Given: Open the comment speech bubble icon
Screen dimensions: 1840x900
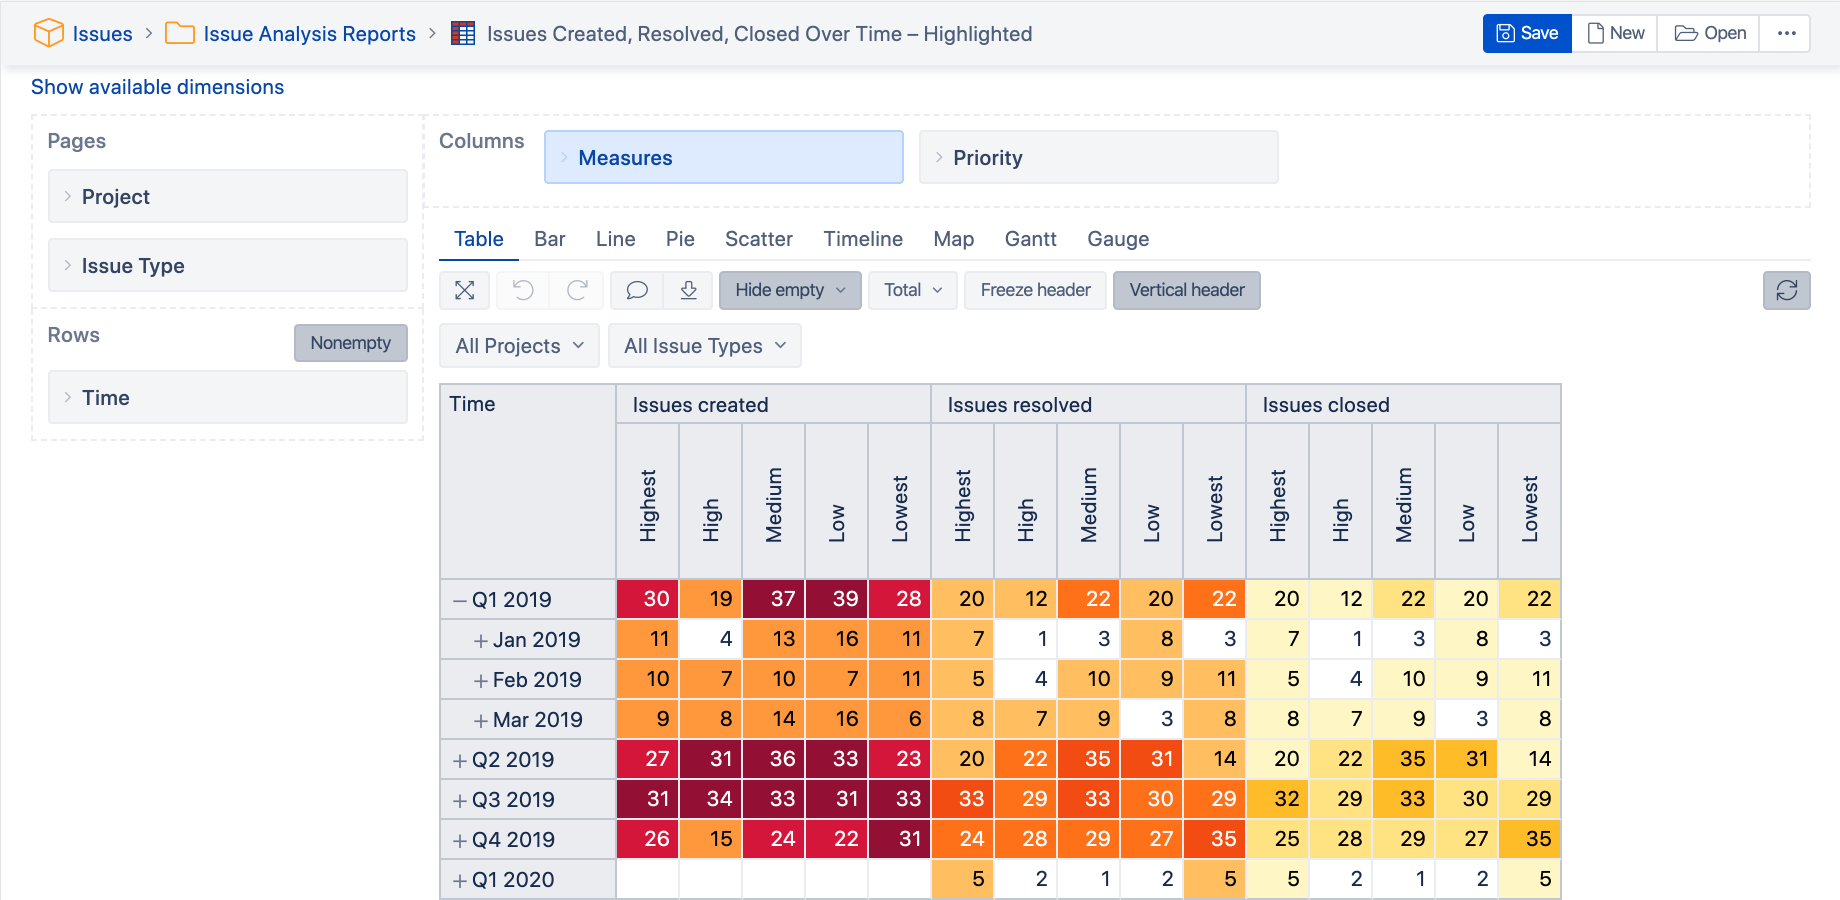Looking at the screenshot, I should point(637,290).
